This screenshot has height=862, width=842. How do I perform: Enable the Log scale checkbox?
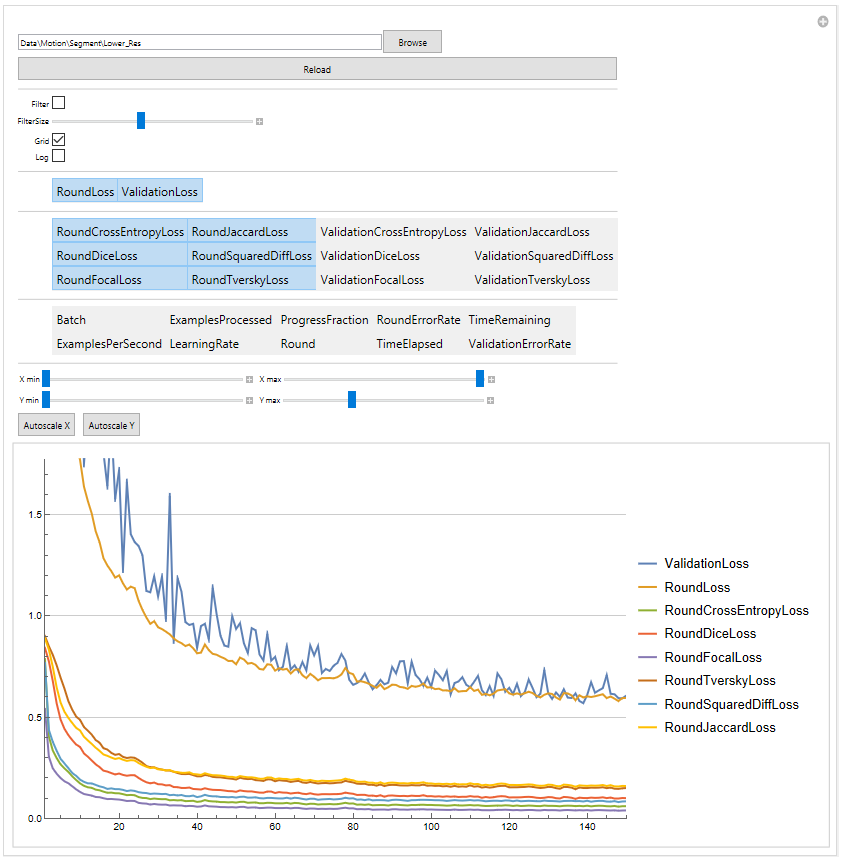point(58,156)
